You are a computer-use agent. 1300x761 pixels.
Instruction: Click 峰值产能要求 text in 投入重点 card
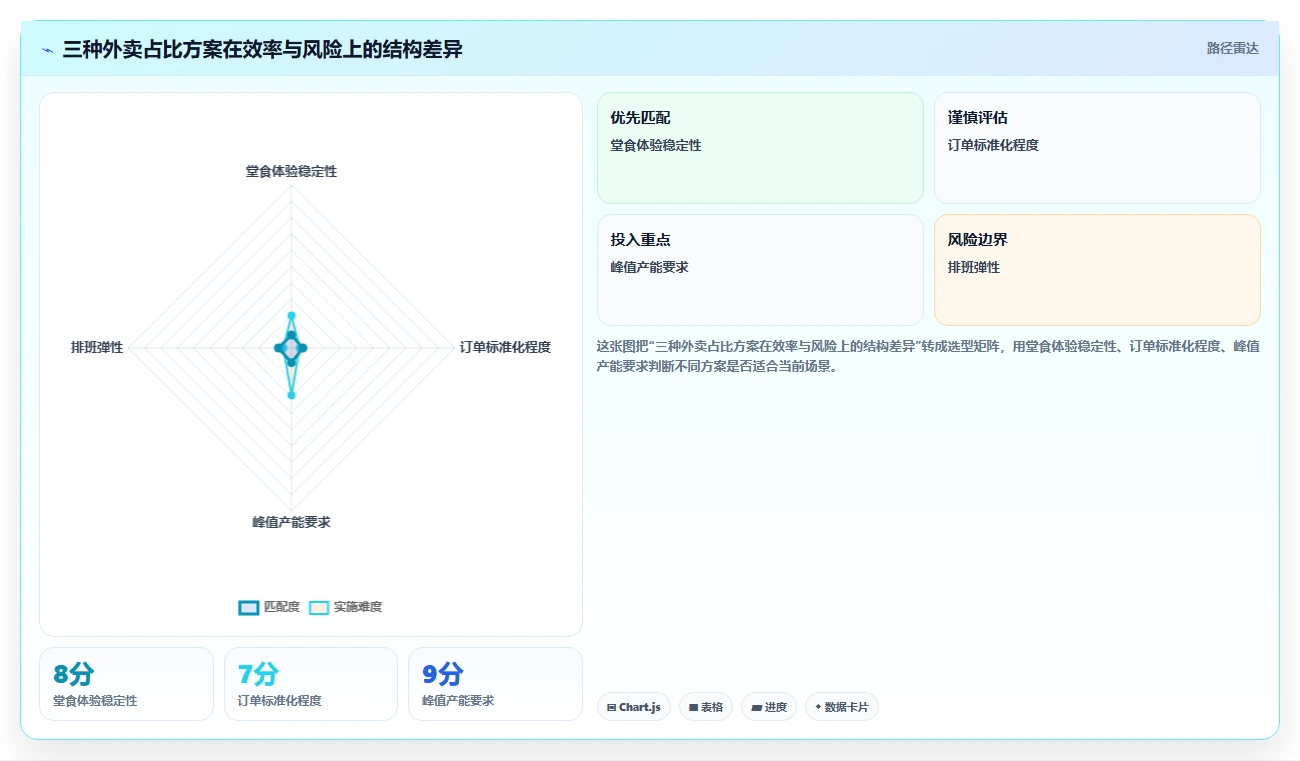tap(650, 267)
